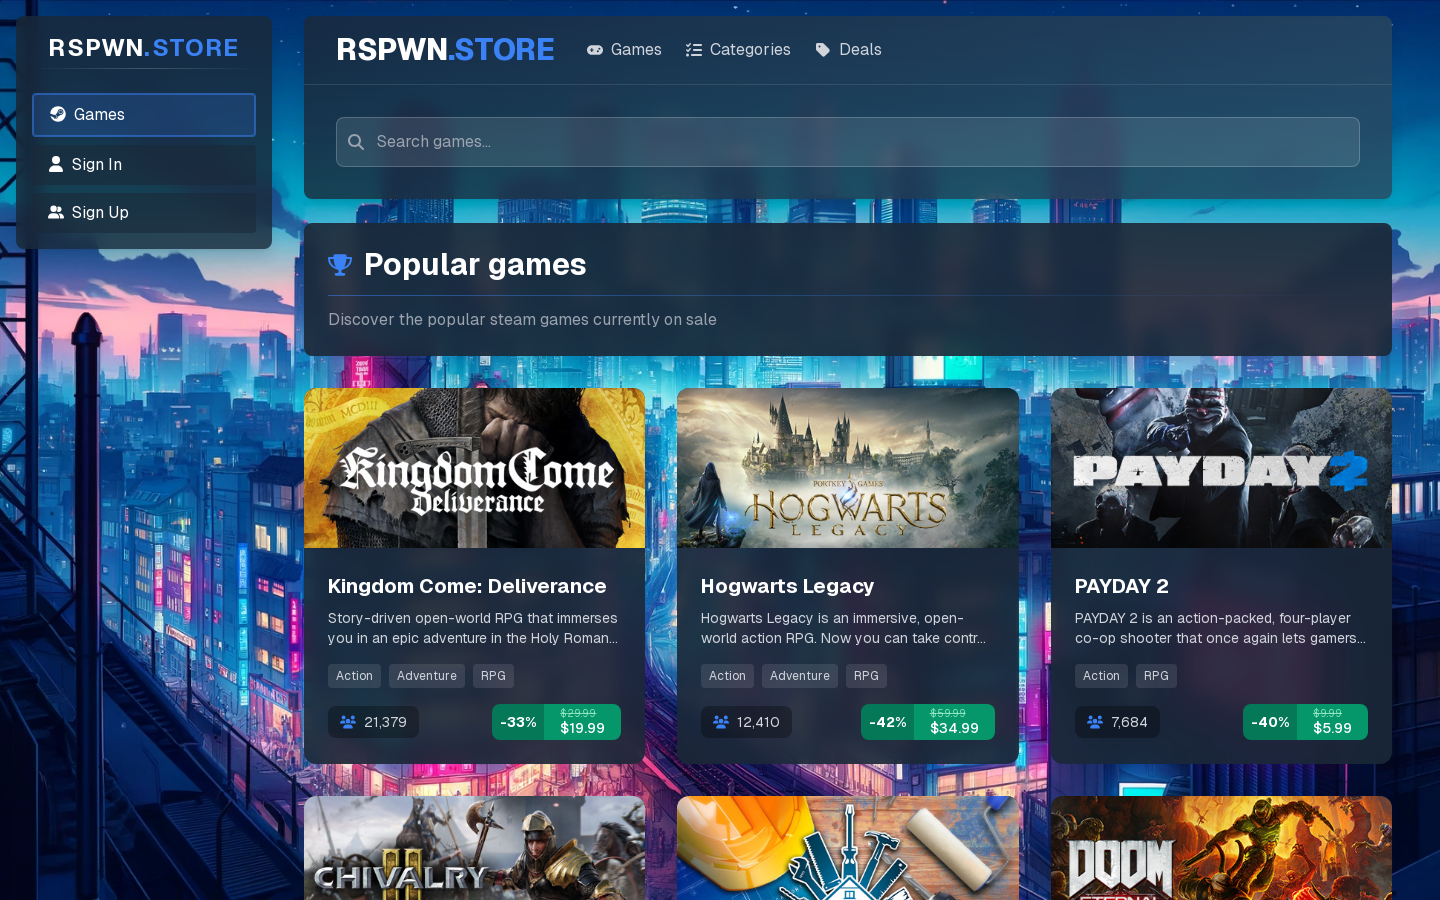
Task: Focus the Search games input field
Action: 848,142
